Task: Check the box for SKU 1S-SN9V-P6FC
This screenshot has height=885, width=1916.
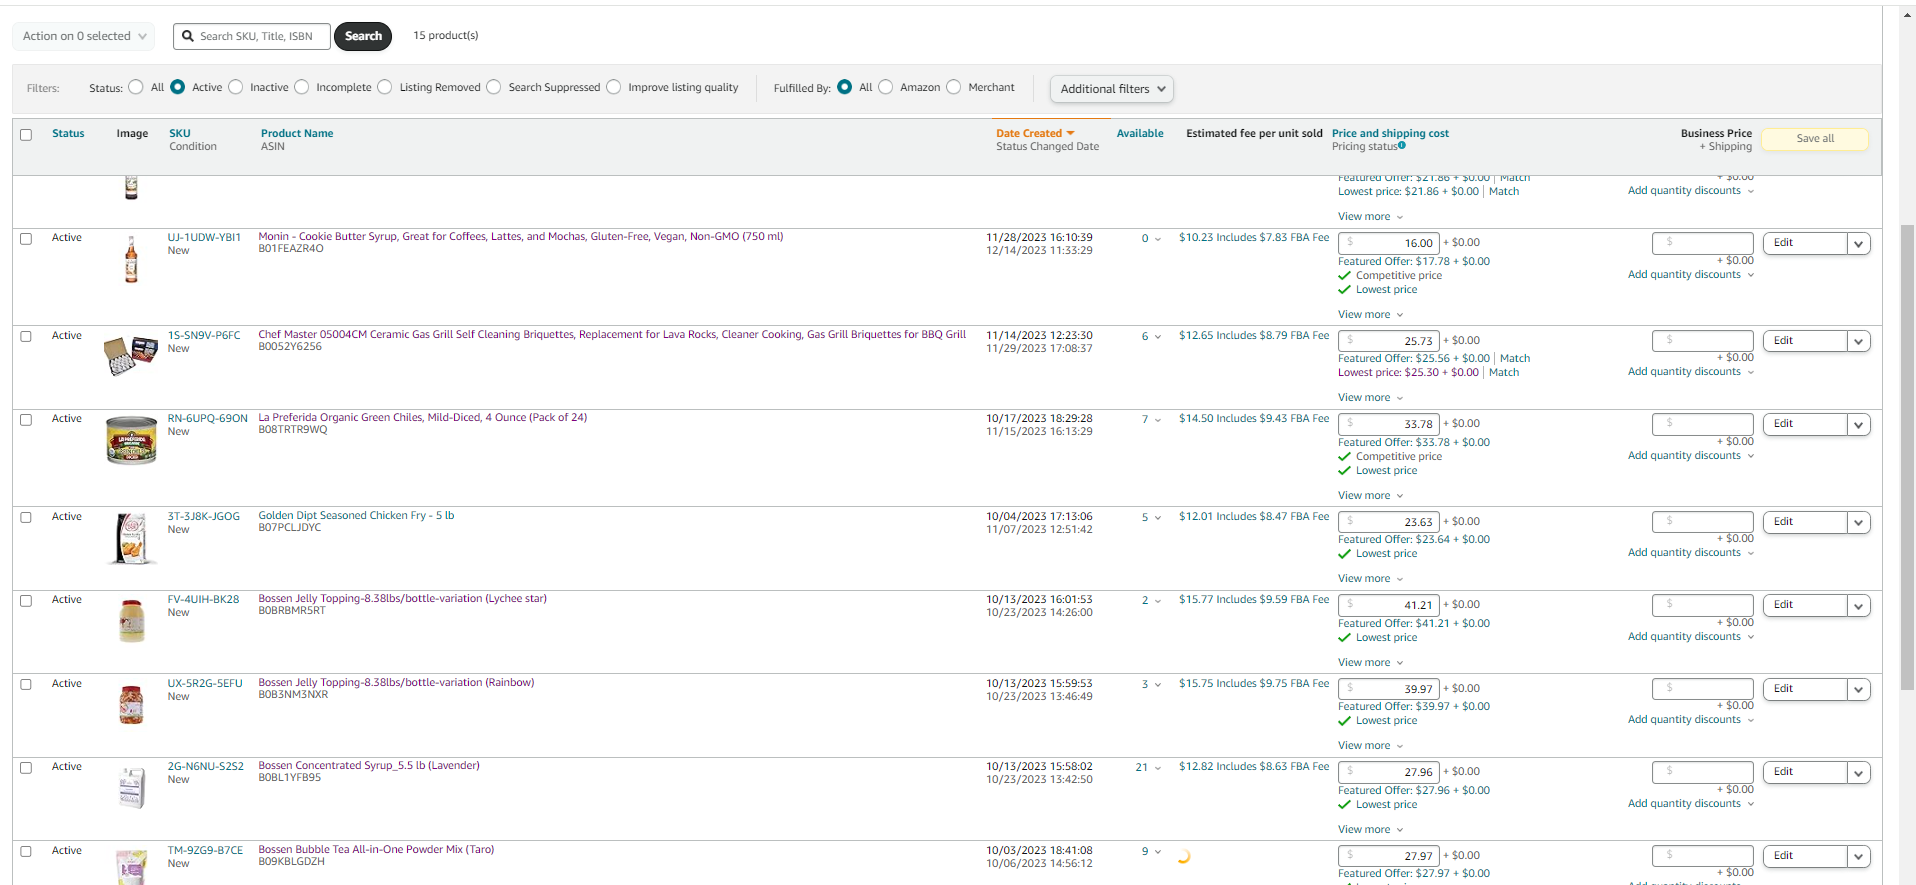Action: (x=26, y=337)
